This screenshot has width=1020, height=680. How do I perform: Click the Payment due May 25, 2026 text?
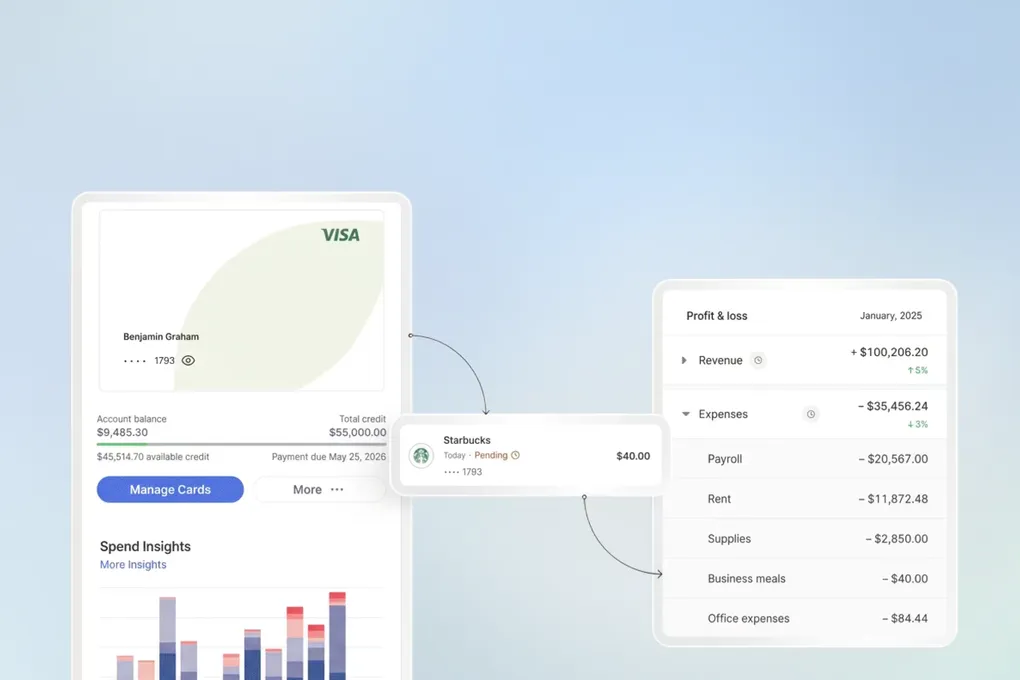pos(329,457)
